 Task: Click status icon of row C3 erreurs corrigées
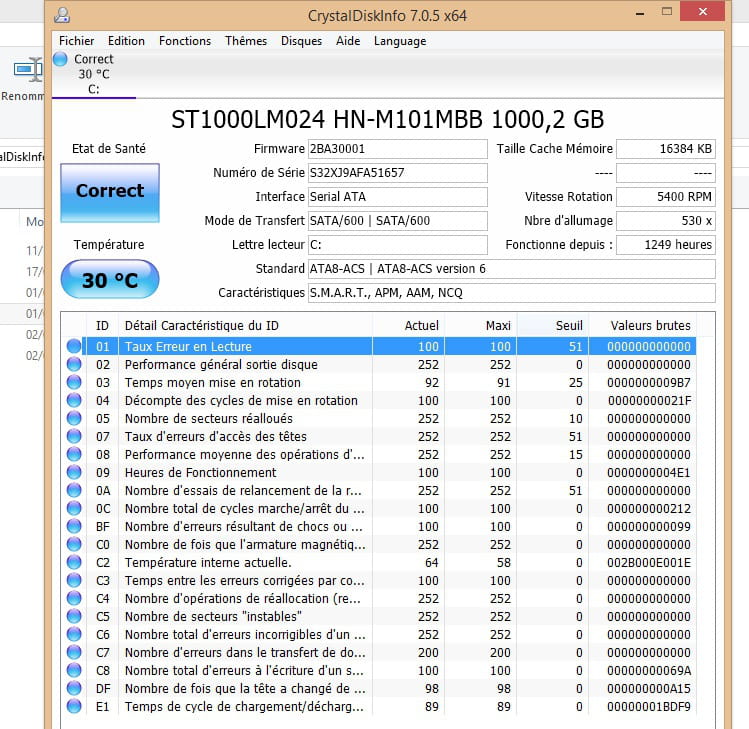(x=74, y=580)
